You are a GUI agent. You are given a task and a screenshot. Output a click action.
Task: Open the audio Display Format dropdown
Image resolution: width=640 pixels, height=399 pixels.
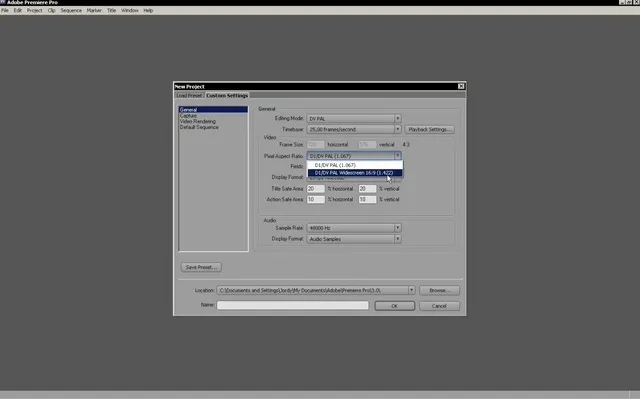pos(354,239)
